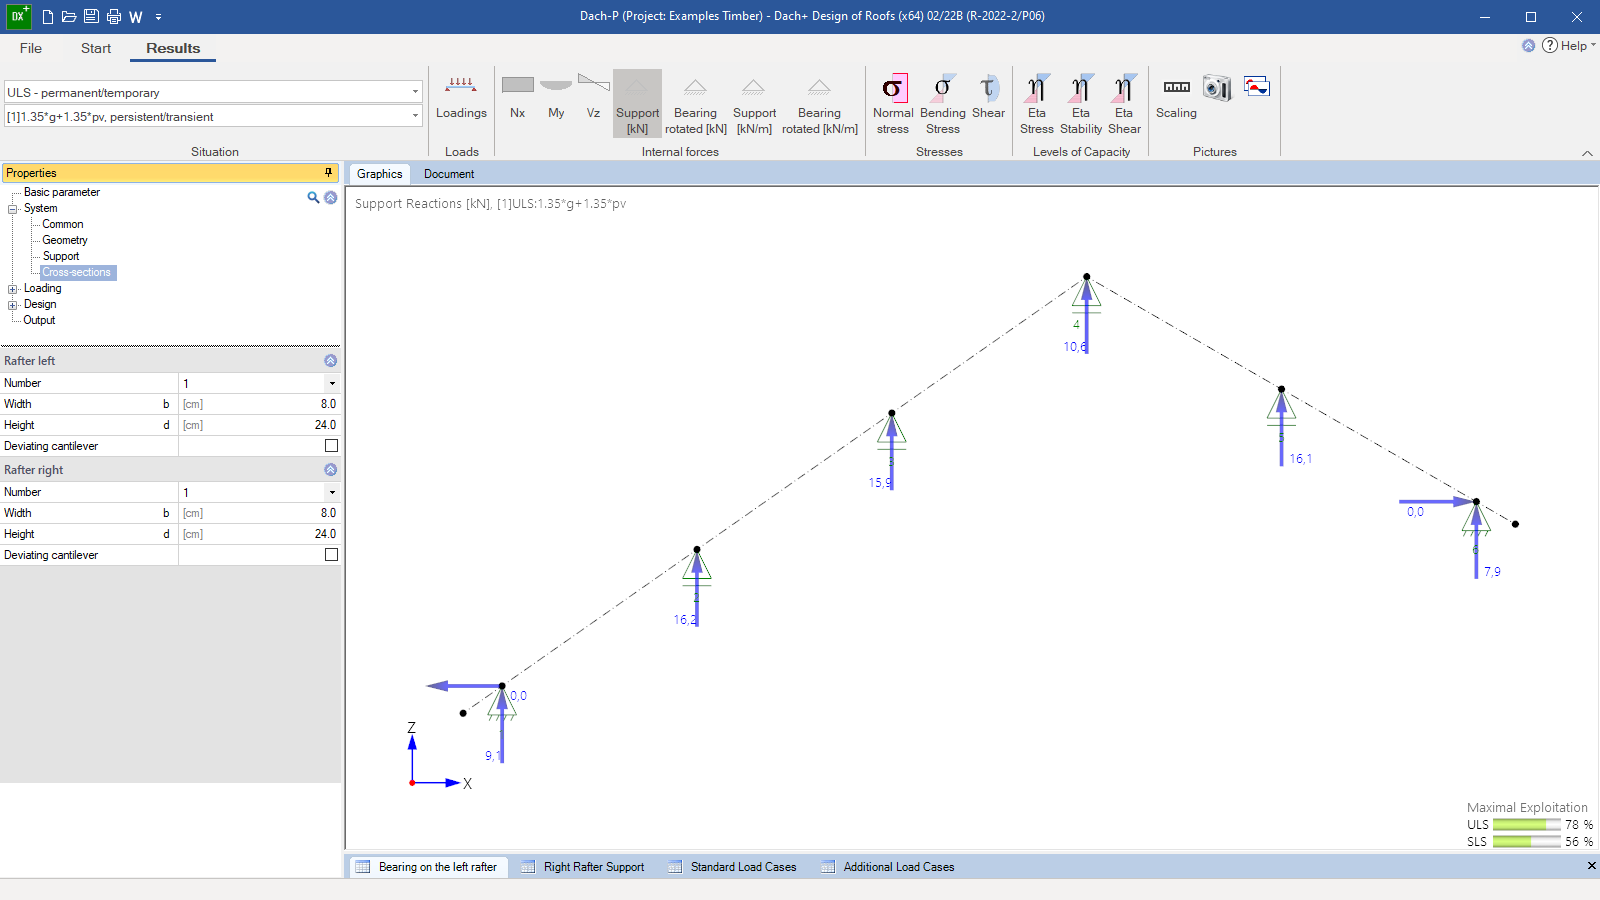Switch to the Start tab
The image size is (1600, 900).
(x=96, y=48)
